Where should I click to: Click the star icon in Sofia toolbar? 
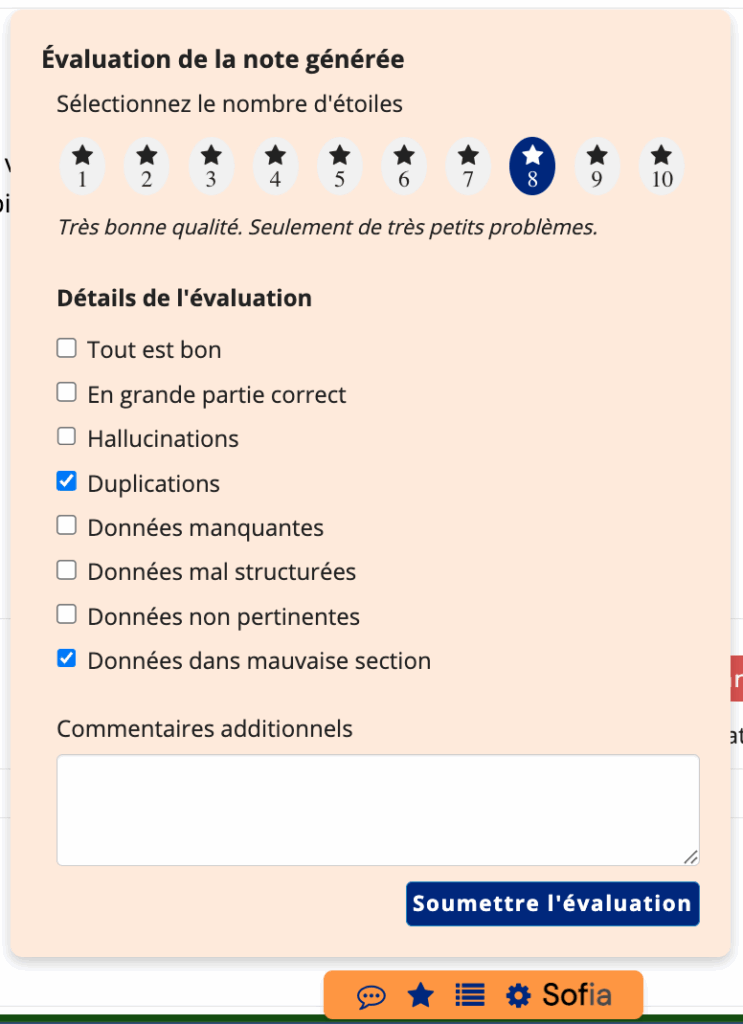point(420,996)
